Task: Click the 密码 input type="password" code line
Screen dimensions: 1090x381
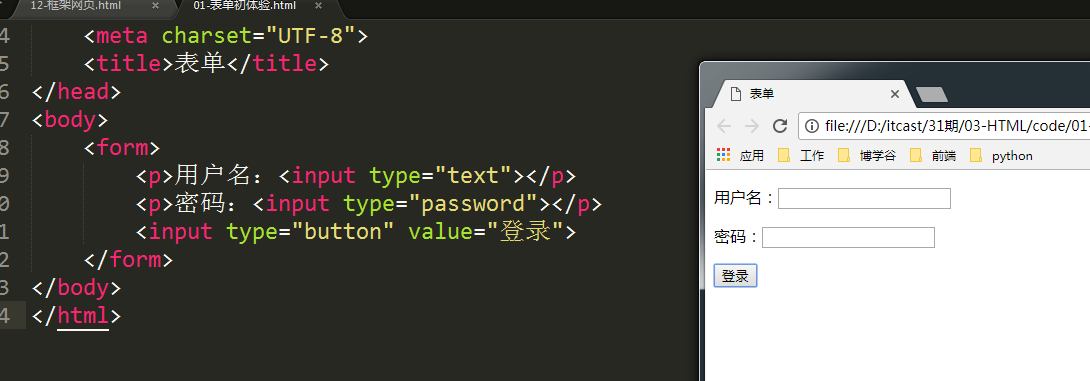Action: click(x=369, y=204)
